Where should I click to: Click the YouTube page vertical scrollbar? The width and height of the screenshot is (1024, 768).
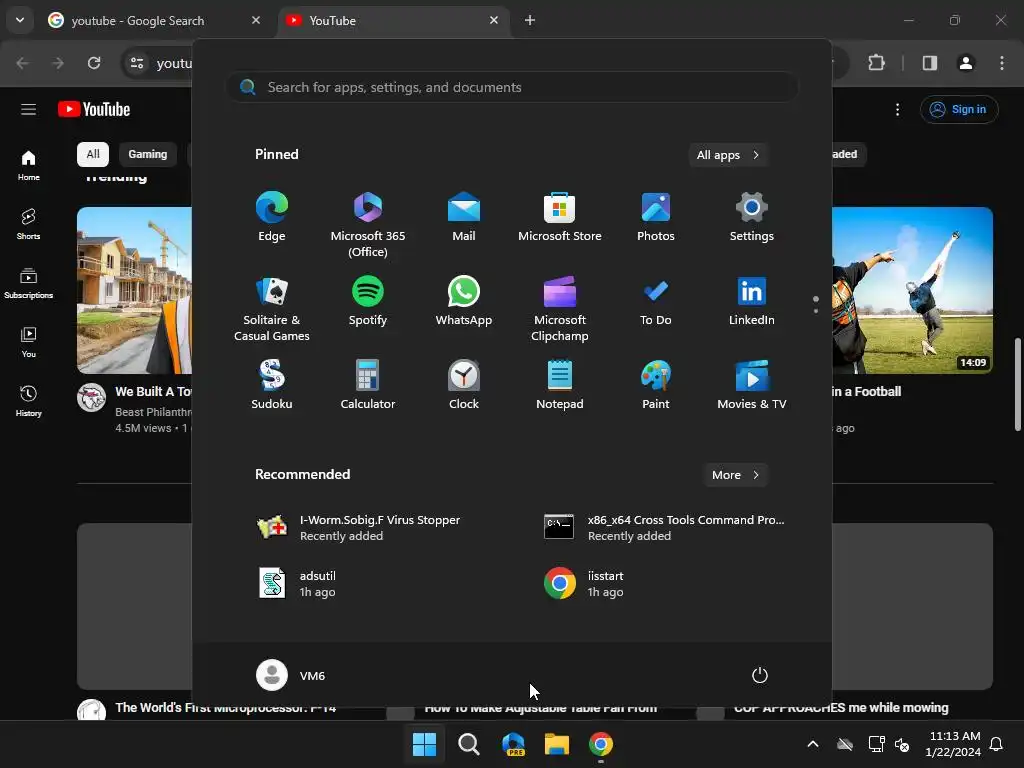1017,385
